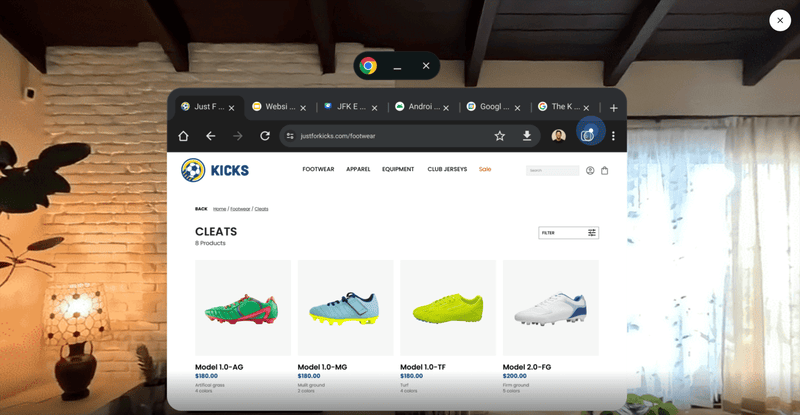Click the highlighted tab switcher icon

pyautogui.click(x=588, y=135)
